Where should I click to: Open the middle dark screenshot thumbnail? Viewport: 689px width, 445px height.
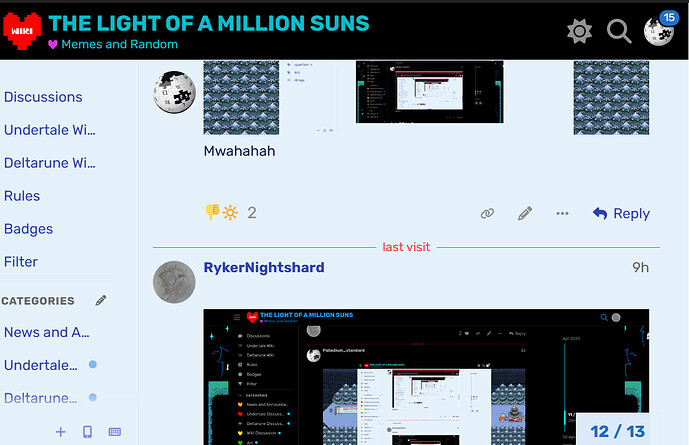[430, 92]
